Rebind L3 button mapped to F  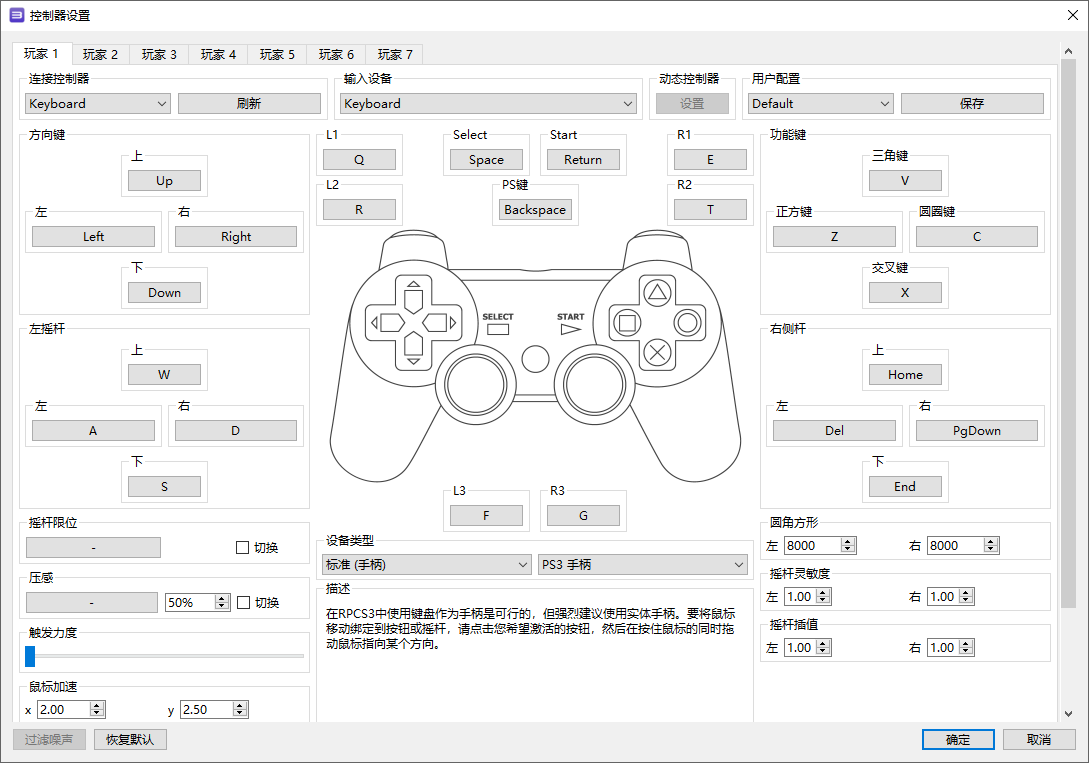[486, 515]
